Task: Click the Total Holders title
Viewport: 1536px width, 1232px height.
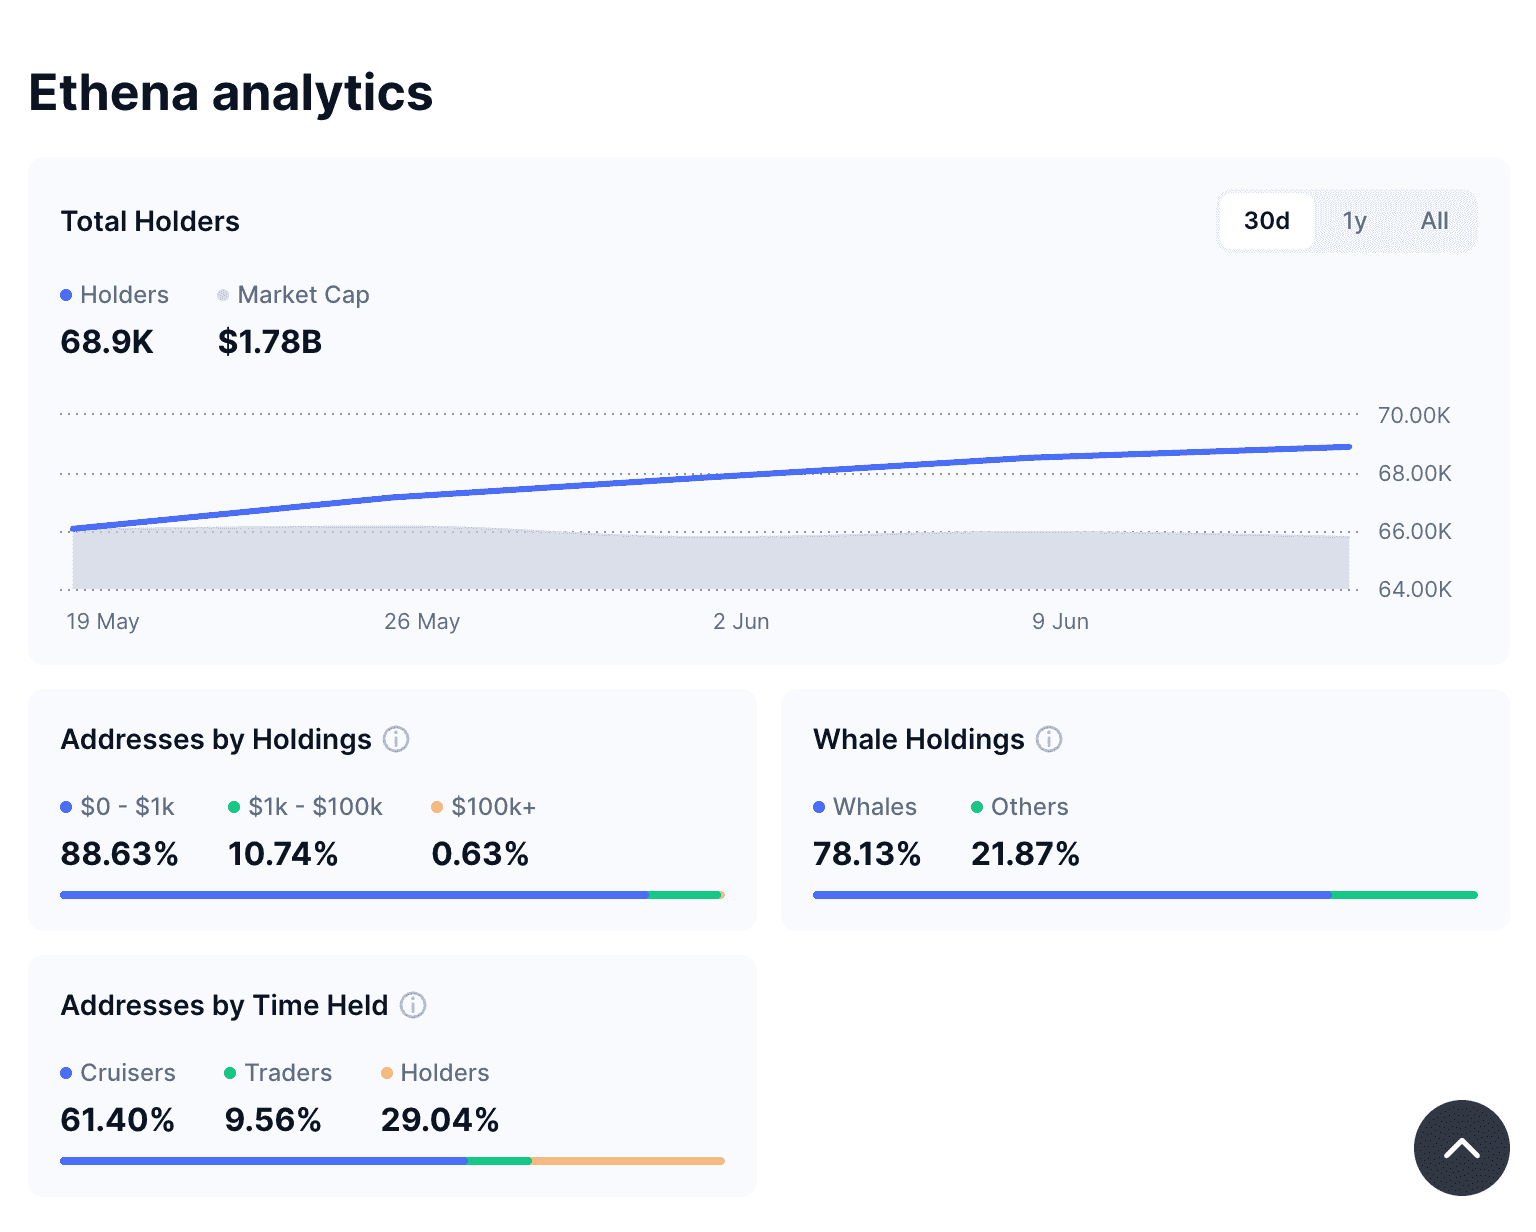Action: click(150, 222)
